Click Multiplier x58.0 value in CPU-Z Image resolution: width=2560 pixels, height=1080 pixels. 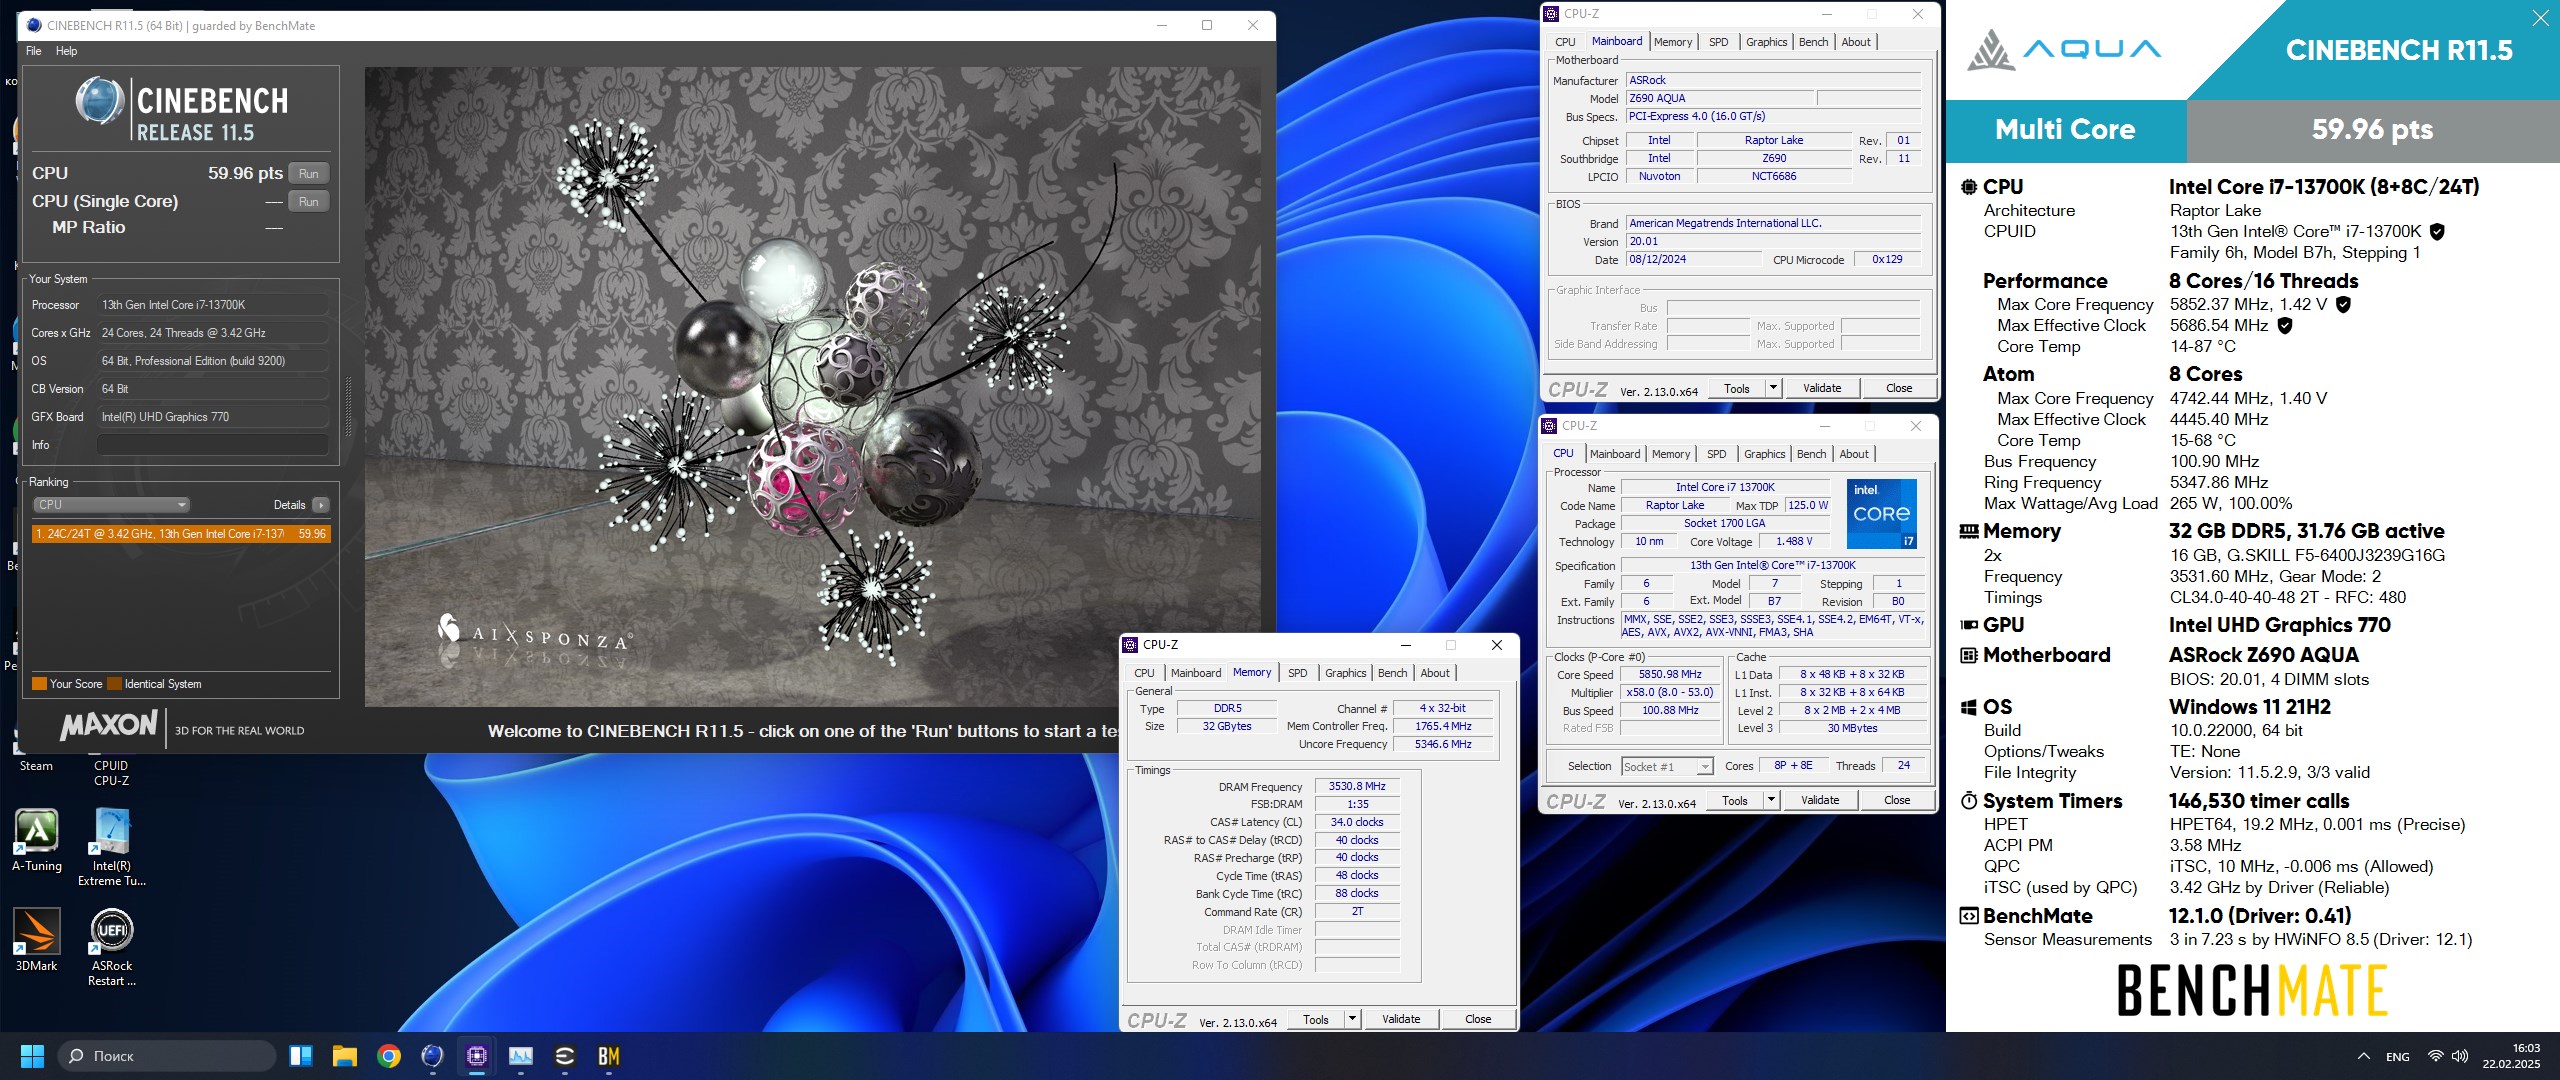click(1669, 693)
